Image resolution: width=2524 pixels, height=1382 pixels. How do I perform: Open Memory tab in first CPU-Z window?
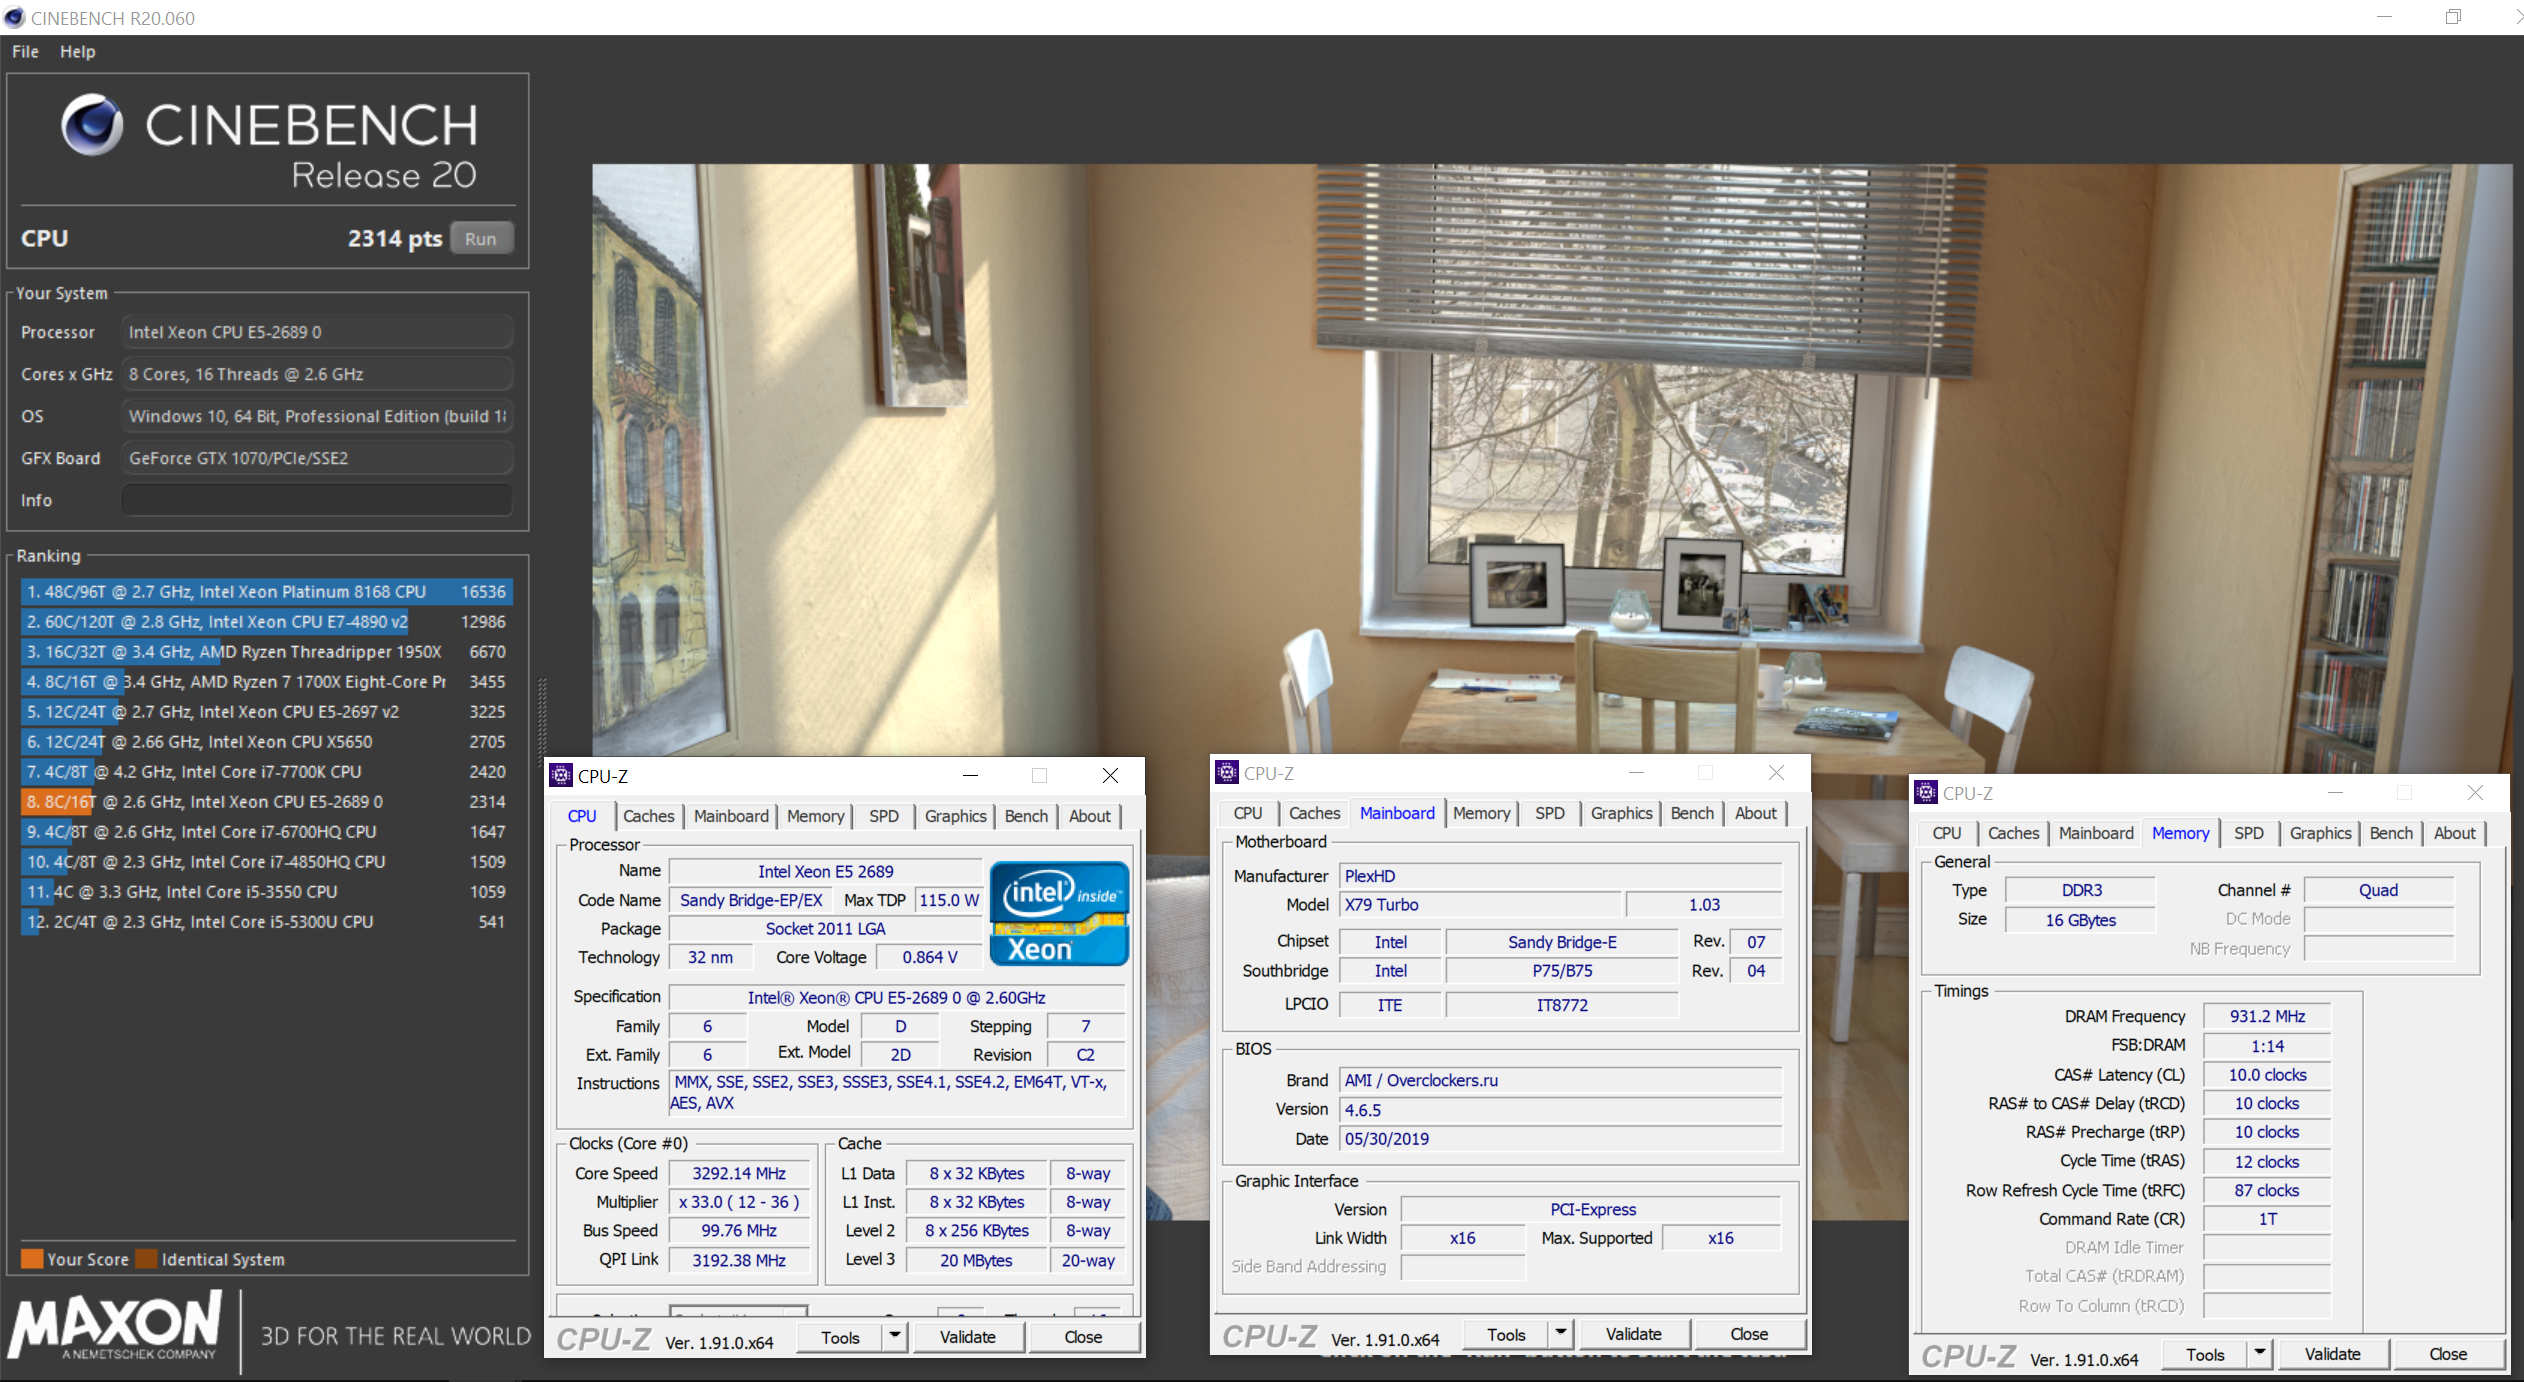tap(815, 816)
